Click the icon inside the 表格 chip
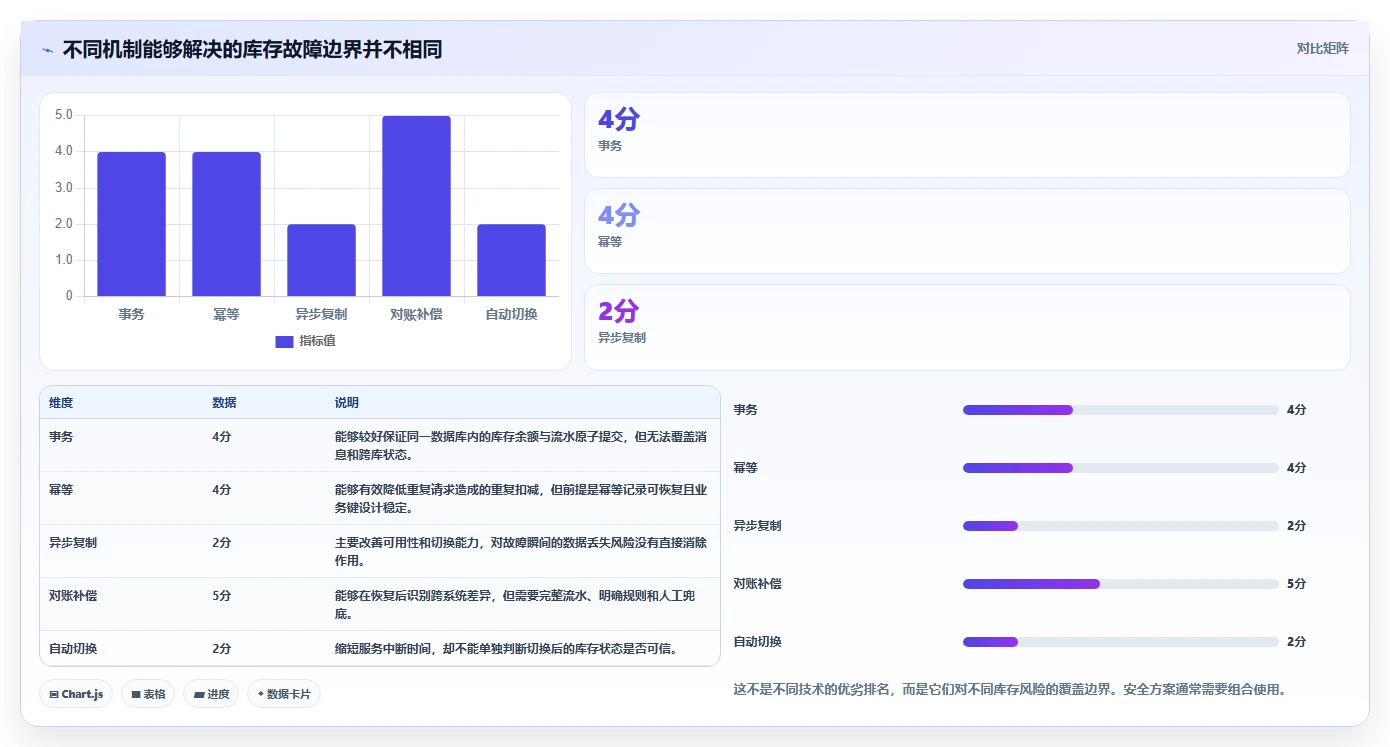This screenshot has height=747, width=1390. click(x=135, y=694)
